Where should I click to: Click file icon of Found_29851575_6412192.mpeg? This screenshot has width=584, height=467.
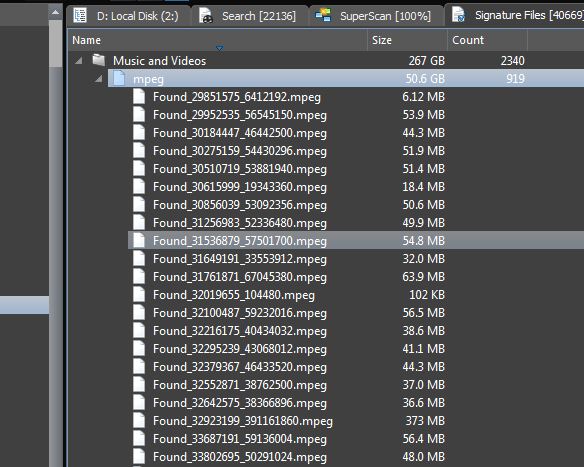(x=139, y=96)
